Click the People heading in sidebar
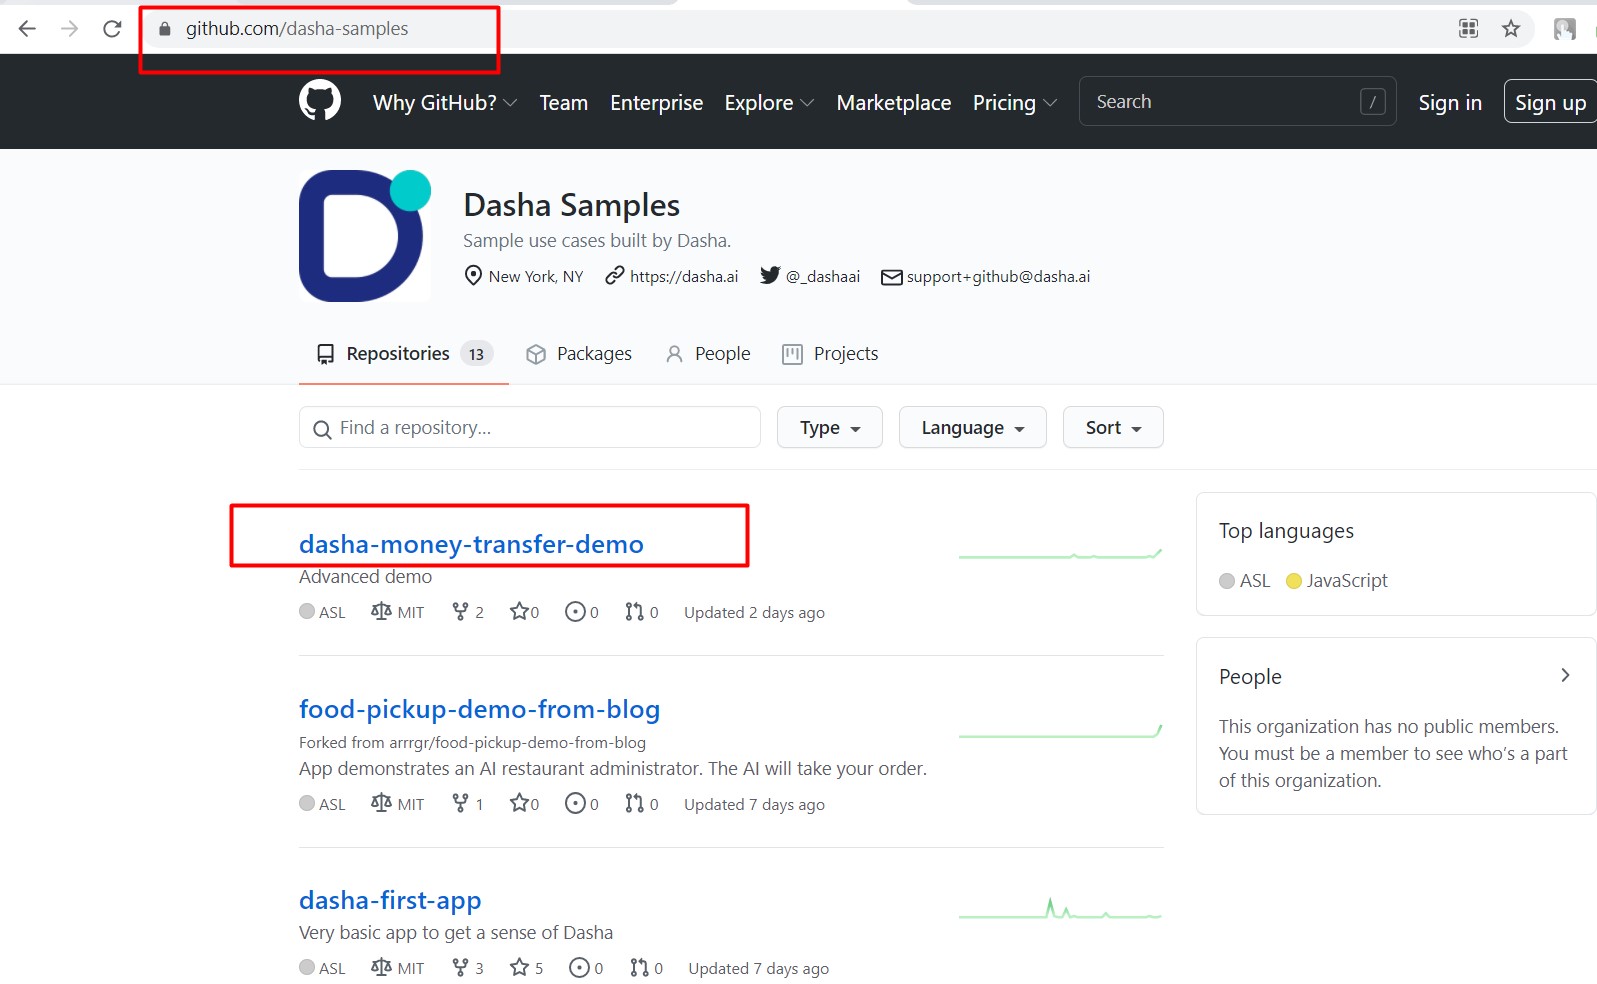The height and width of the screenshot is (984, 1597). (x=1250, y=677)
